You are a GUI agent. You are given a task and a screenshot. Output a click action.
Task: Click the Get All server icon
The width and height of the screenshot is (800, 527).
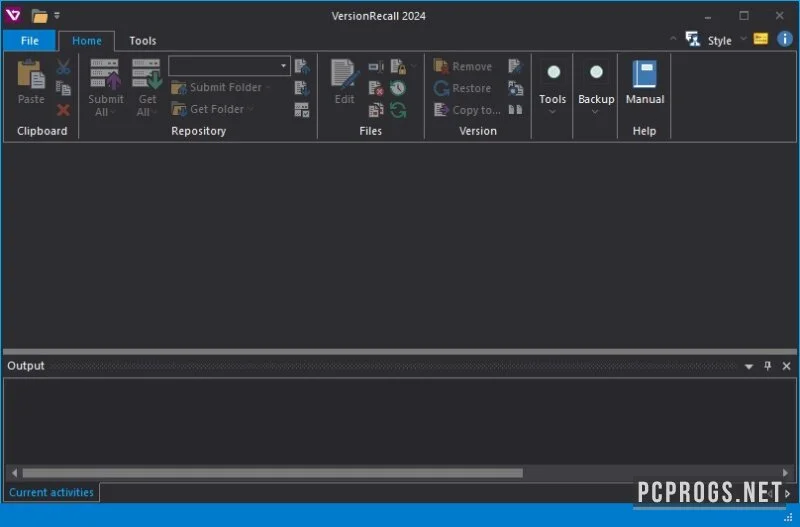tap(147, 74)
